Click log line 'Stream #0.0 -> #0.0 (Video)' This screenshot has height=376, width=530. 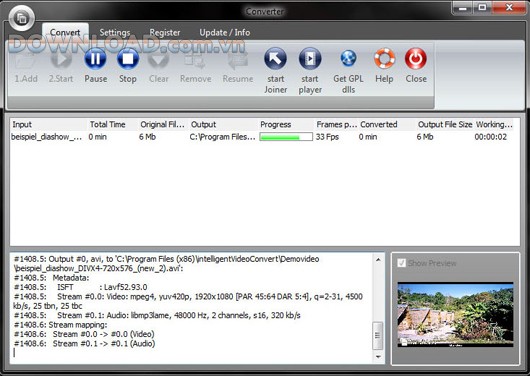(x=84, y=334)
